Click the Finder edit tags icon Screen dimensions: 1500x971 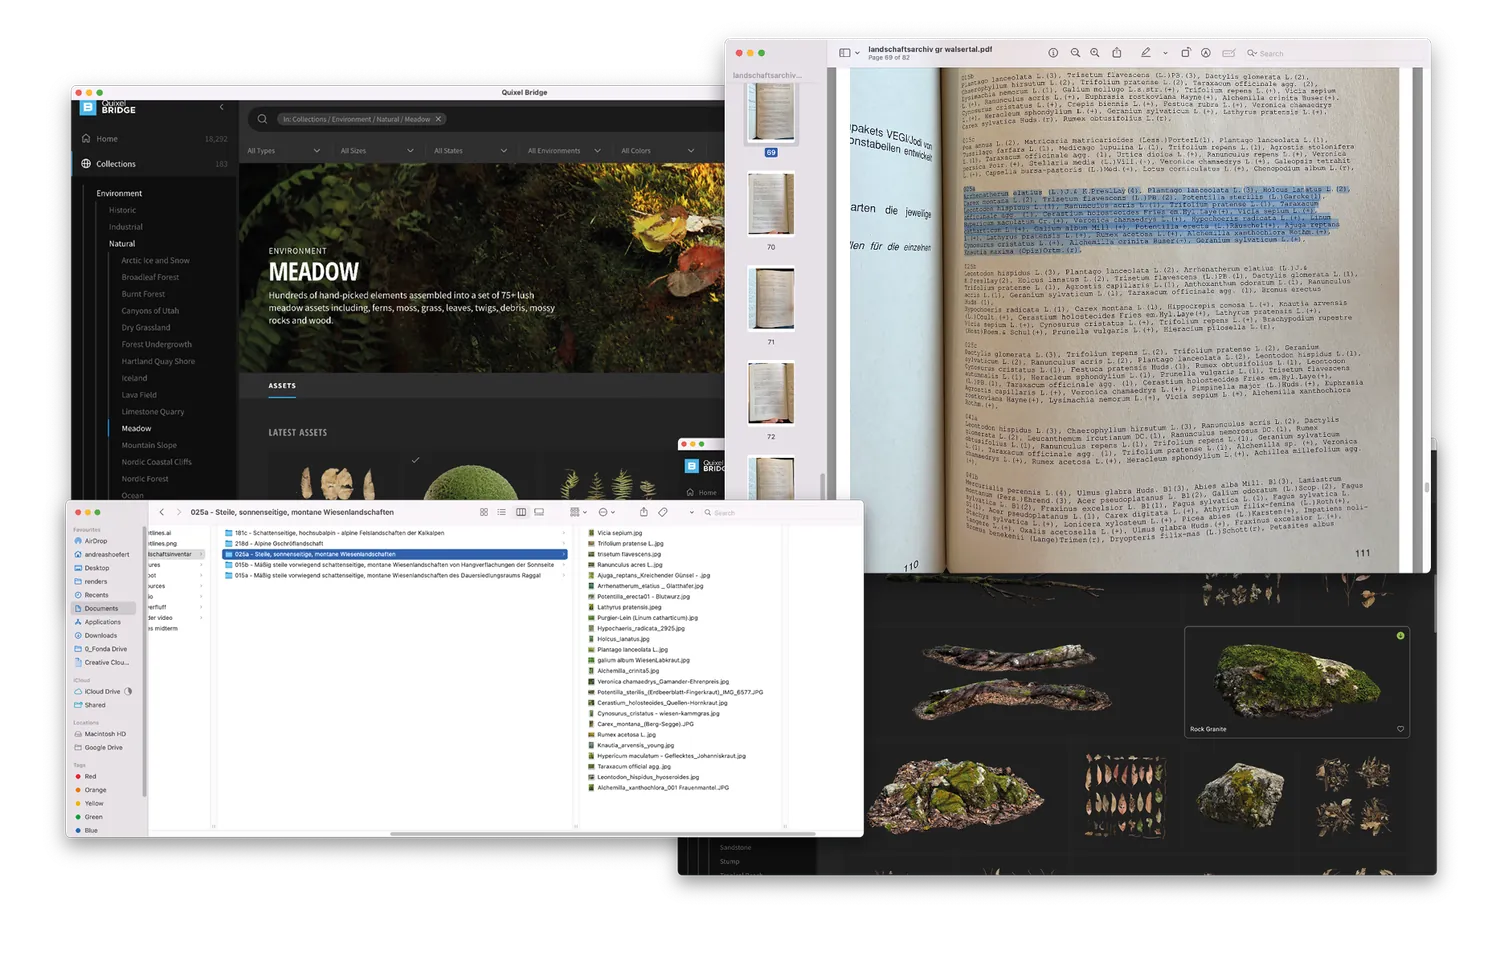coord(663,512)
